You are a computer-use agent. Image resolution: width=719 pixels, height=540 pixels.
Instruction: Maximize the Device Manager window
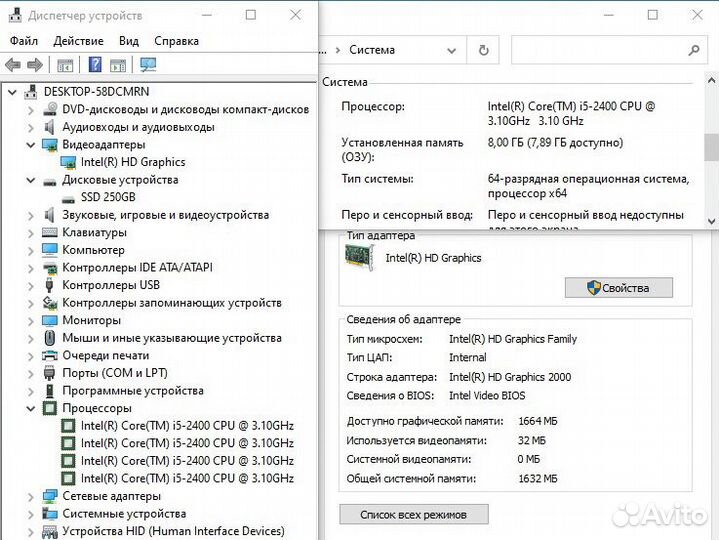click(x=251, y=15)
